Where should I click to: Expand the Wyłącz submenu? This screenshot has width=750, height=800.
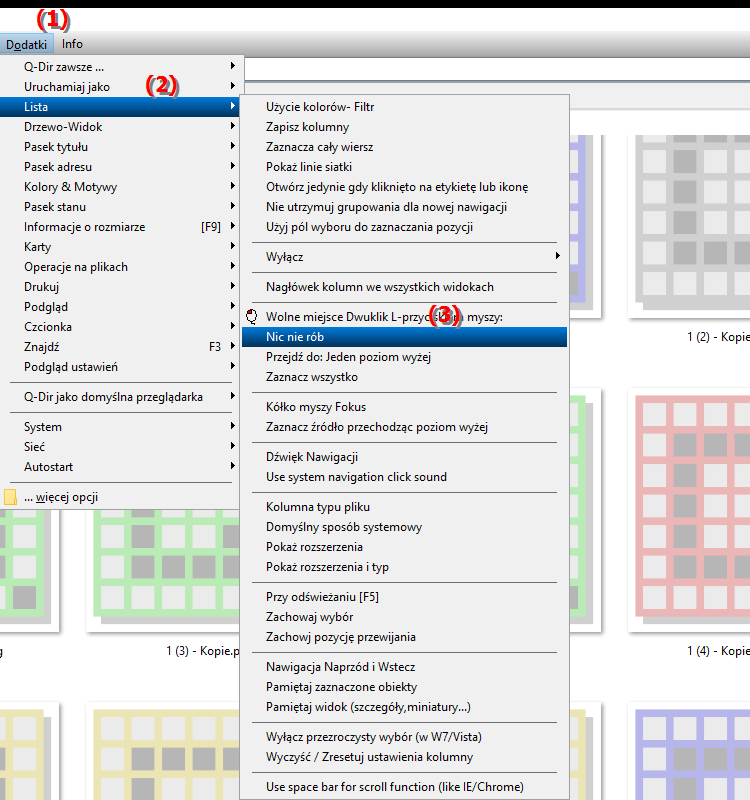(404, 257)
